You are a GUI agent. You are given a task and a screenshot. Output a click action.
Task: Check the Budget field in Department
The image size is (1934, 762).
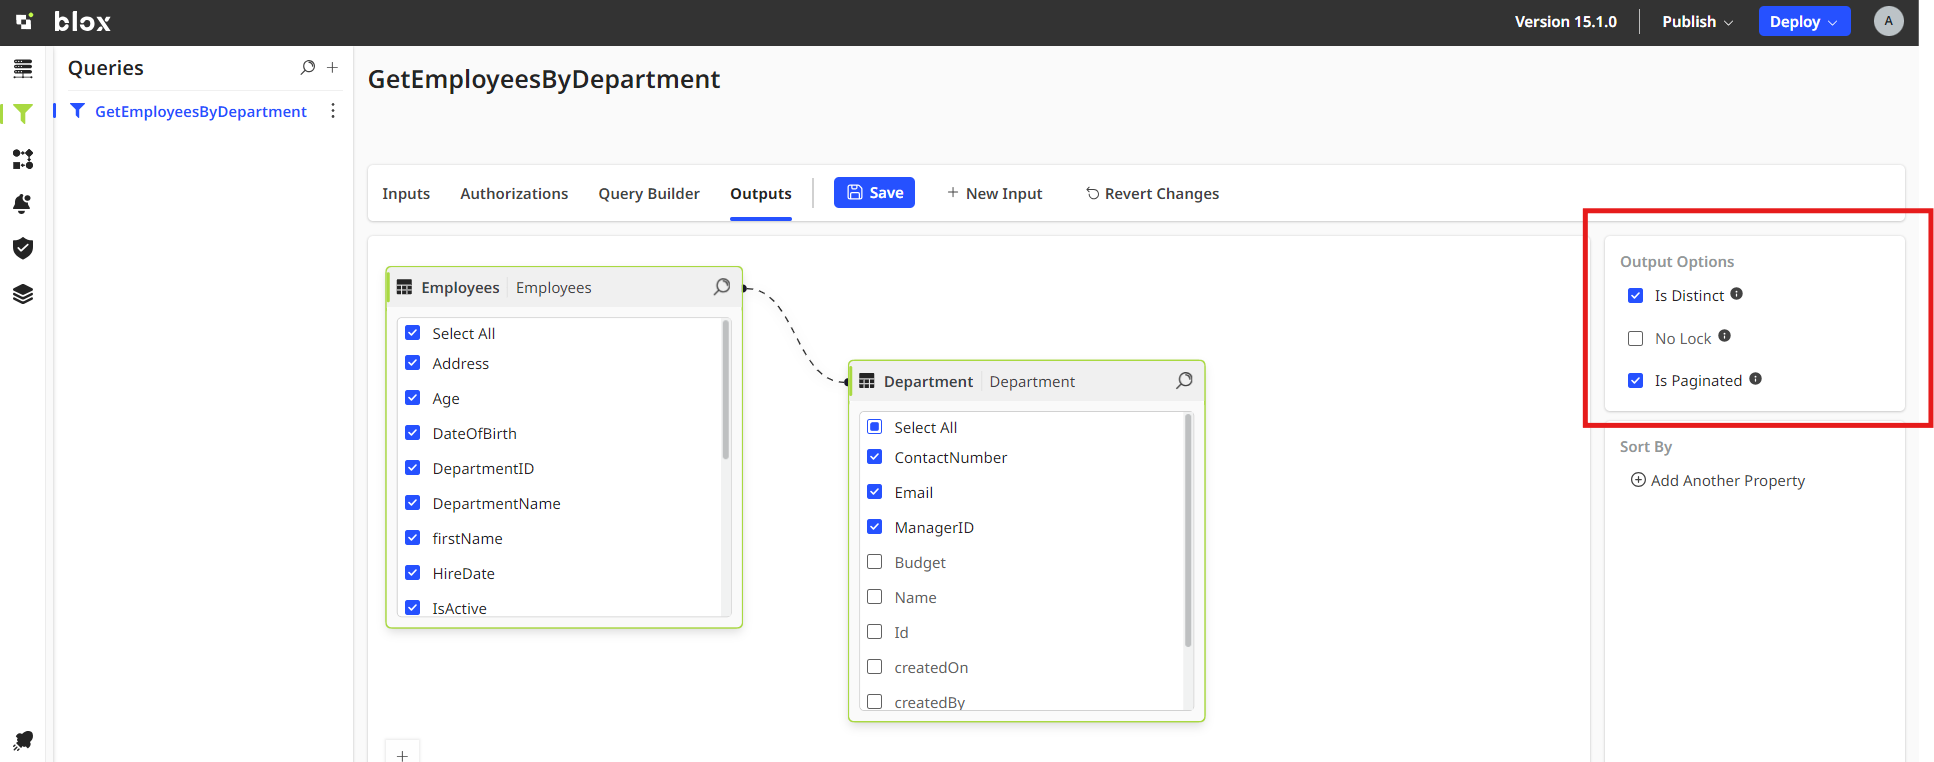pyautogui.click(x=875, y=562)
